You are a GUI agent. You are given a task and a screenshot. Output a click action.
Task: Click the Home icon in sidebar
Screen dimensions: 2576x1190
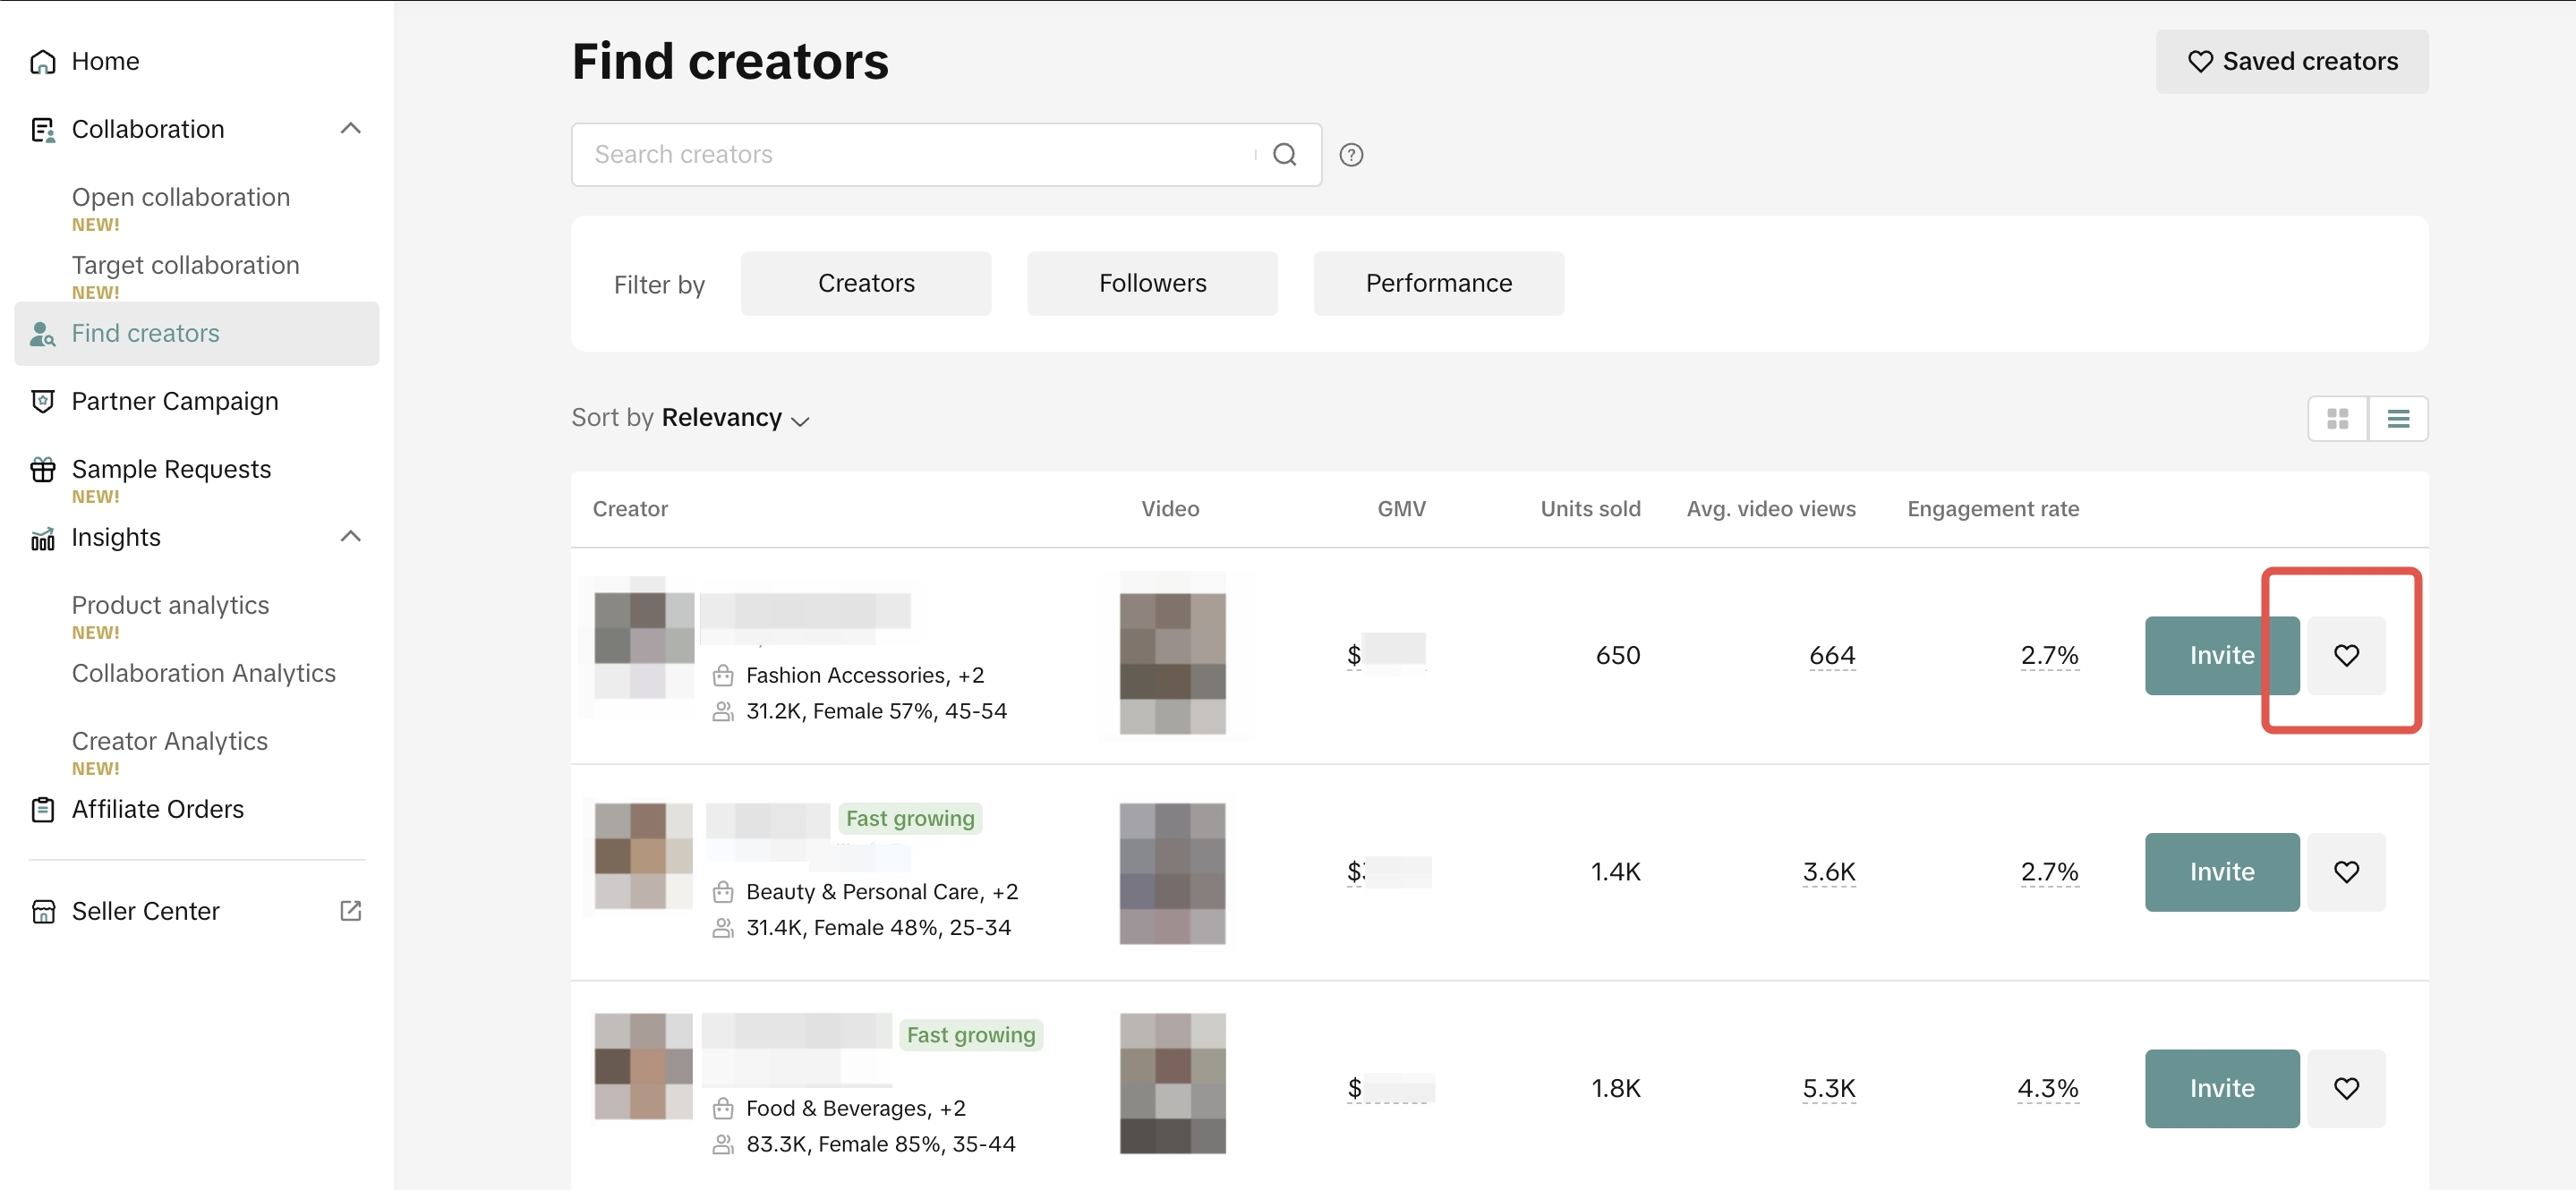tap(42, 62)
